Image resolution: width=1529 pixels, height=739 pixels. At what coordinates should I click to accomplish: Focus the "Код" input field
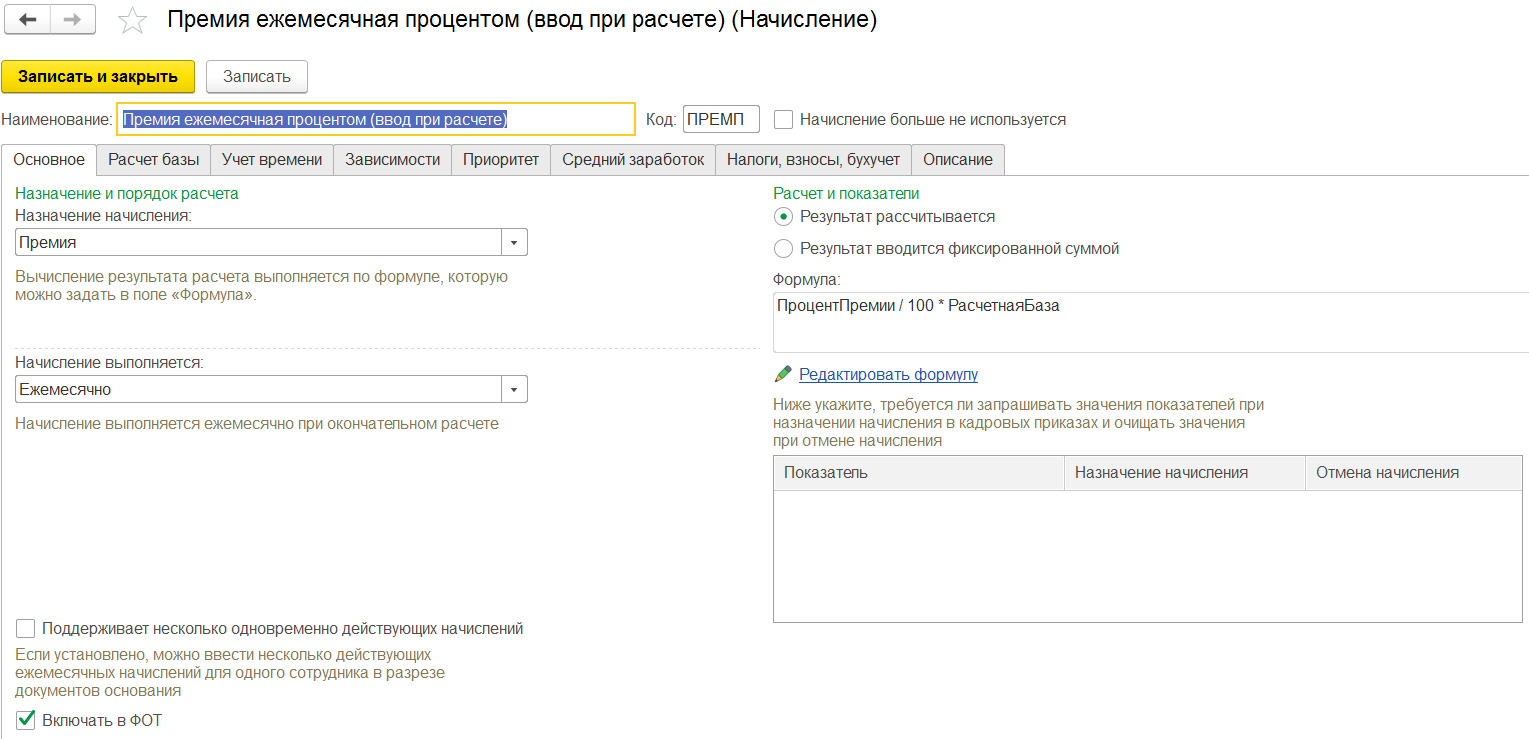point(720,120)
